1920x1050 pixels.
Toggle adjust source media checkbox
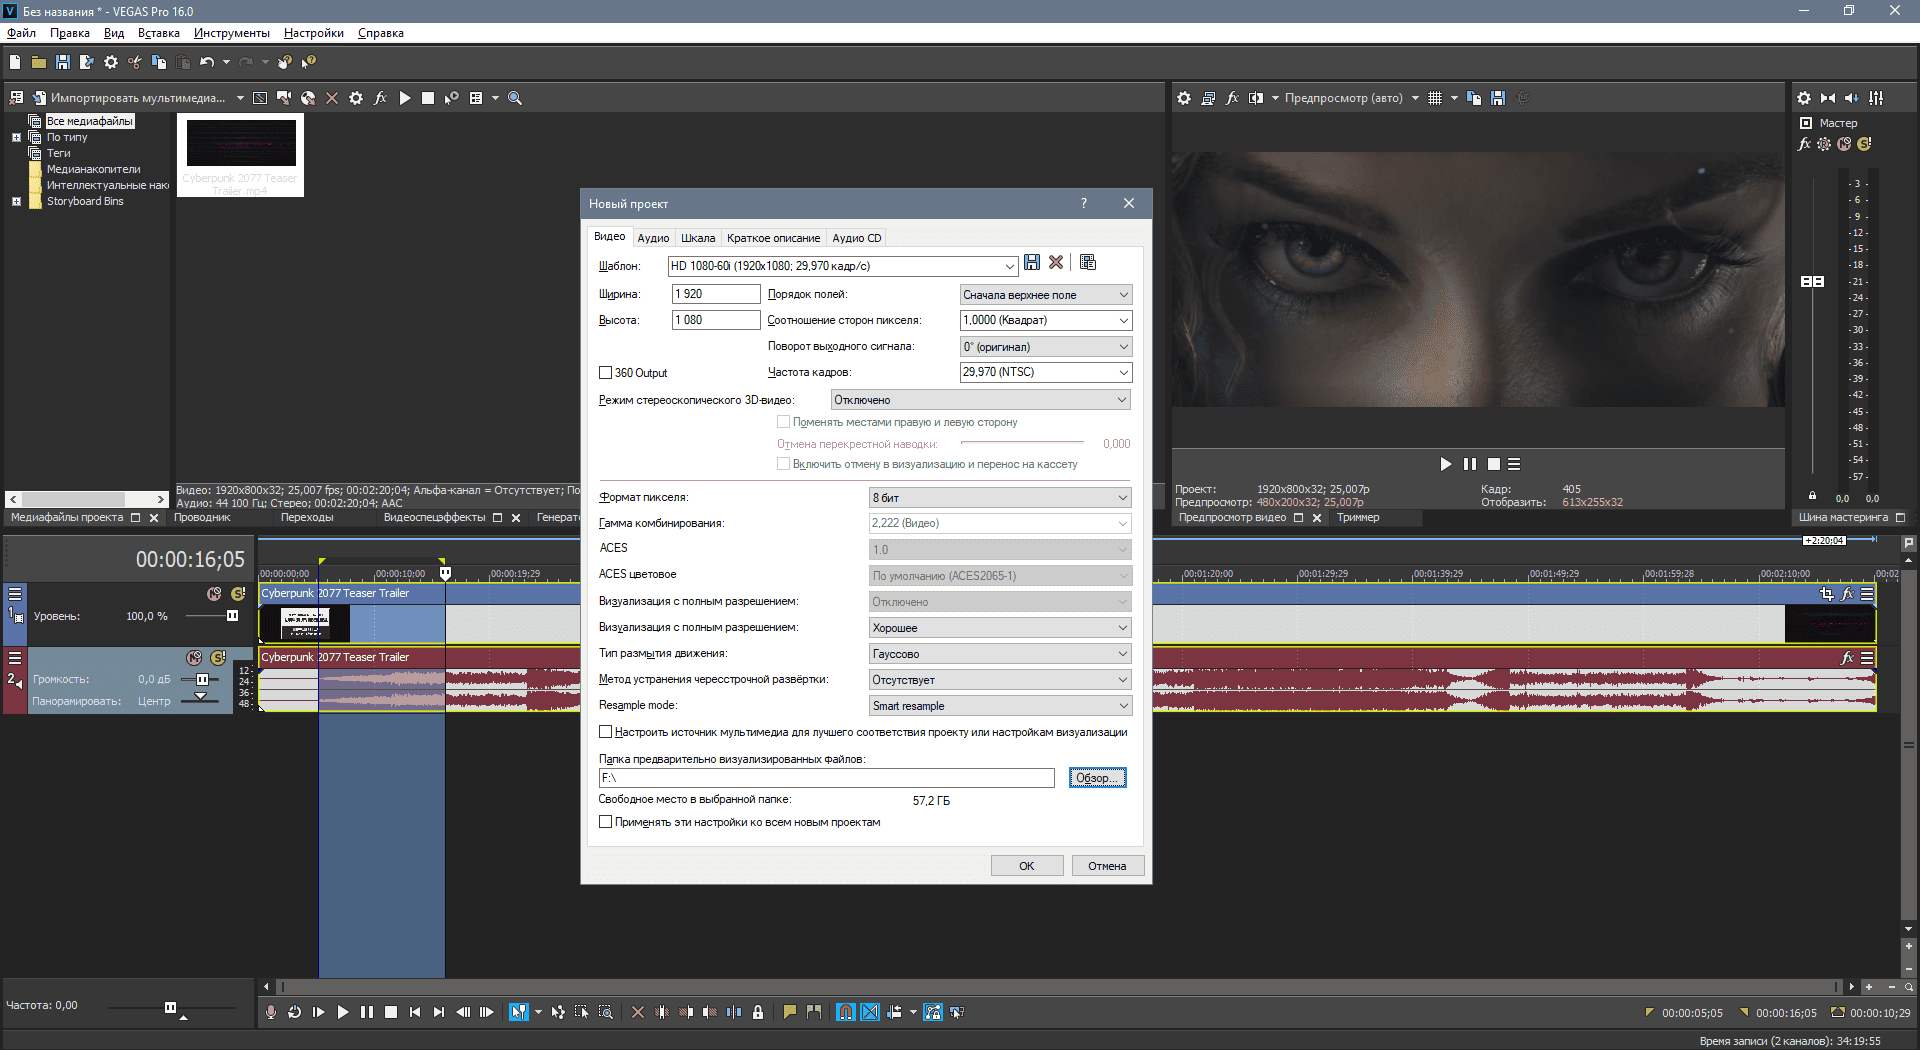coord(605,732)
